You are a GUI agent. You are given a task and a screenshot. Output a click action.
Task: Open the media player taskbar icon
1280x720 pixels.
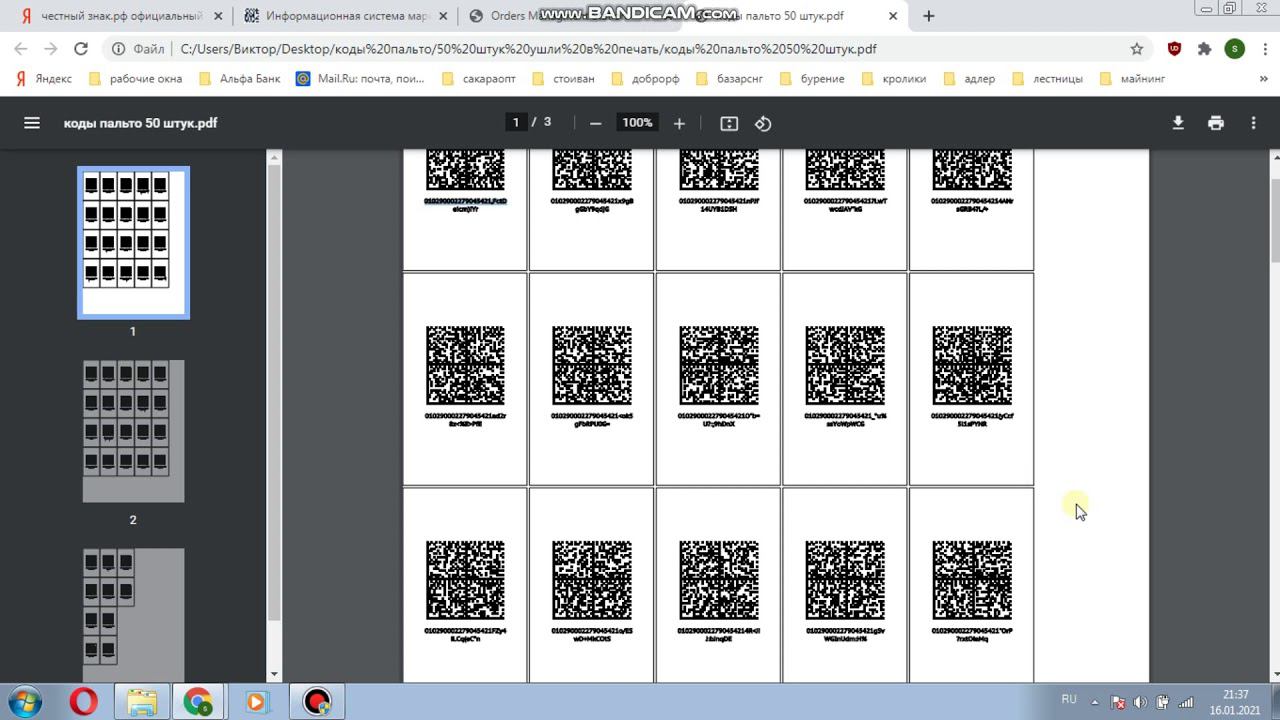point(257,701)
